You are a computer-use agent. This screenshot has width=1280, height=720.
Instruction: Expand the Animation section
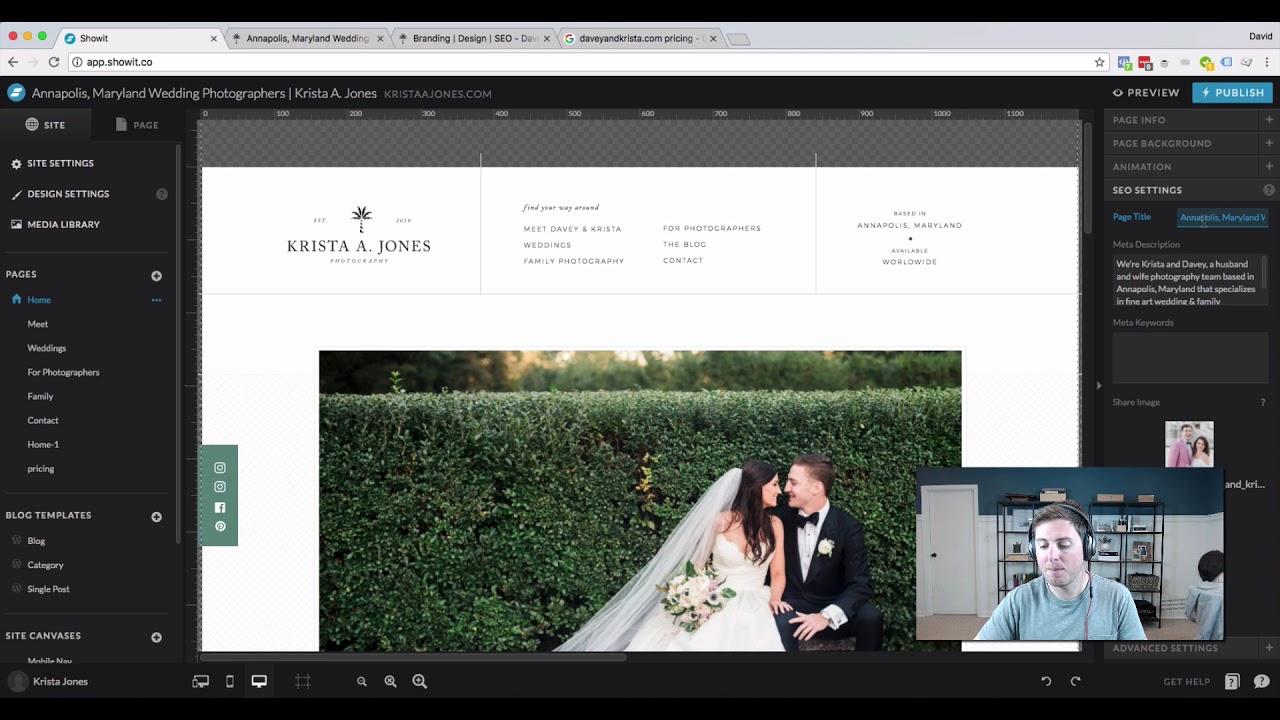1192,167
